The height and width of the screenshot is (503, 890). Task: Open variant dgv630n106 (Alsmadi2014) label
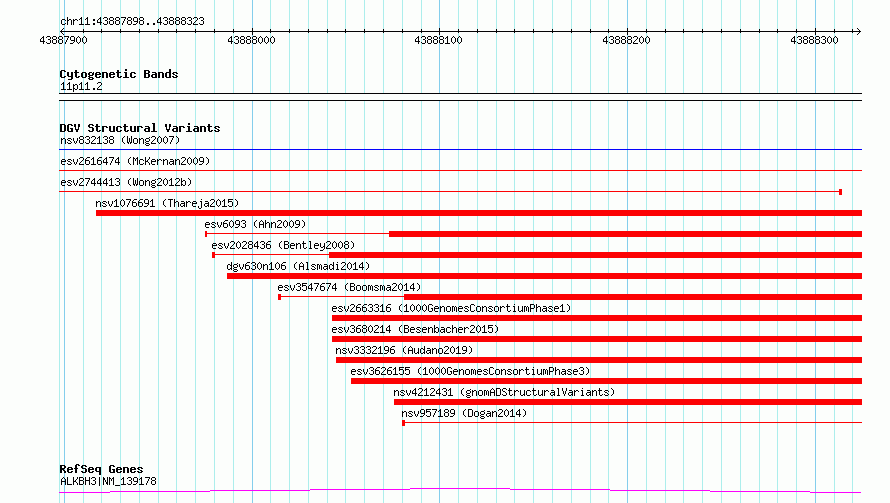[x=298, y=266]
